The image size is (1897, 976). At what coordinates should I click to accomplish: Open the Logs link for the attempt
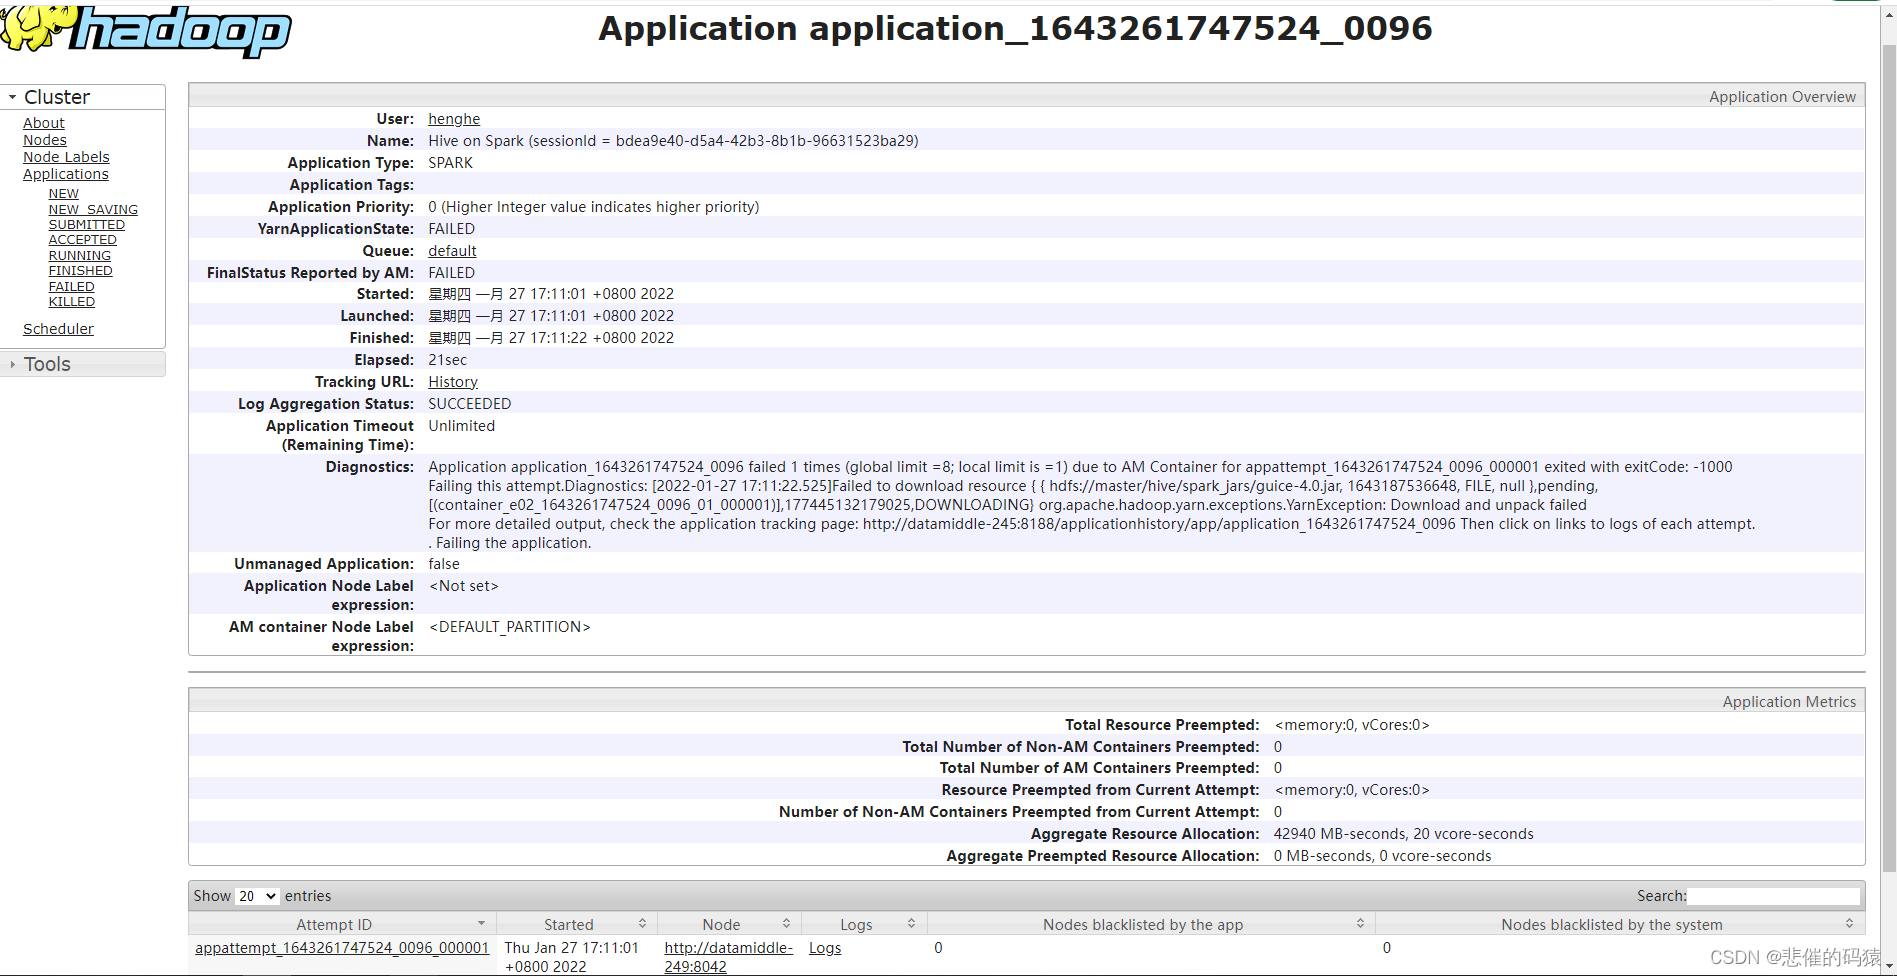pyautogui.click(x=825, y=948)
